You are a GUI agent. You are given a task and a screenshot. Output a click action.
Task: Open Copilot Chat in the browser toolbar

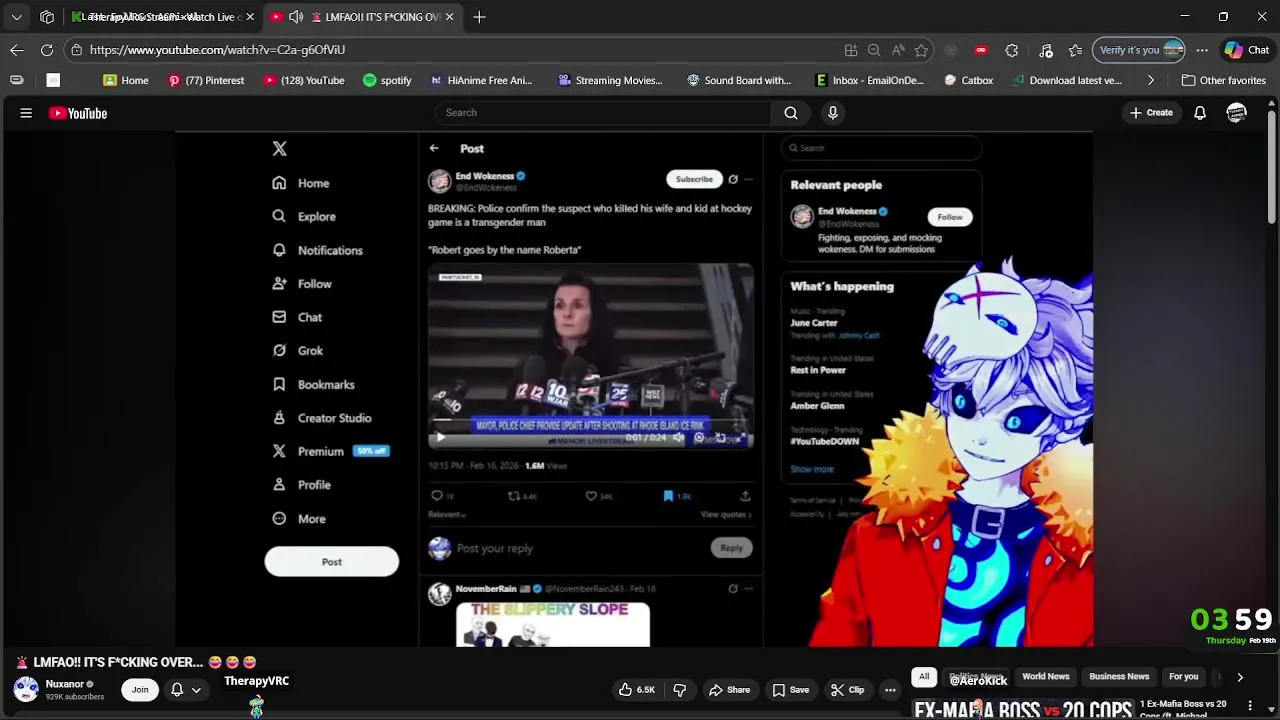(x=1247, y=50)
